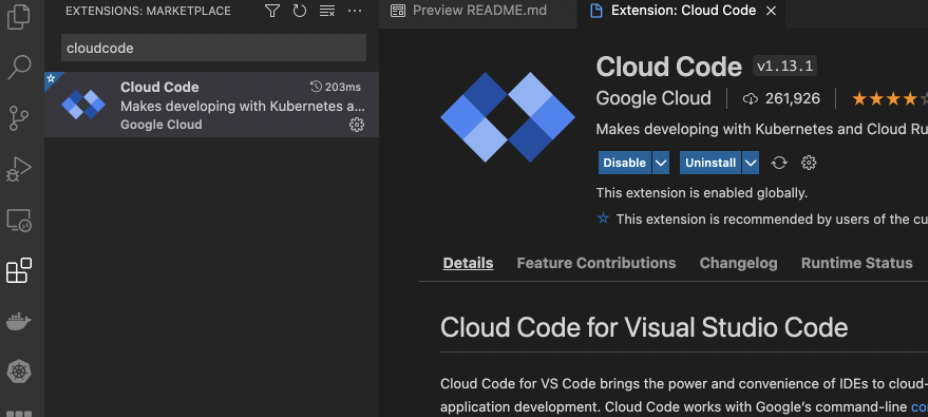
Task: Select Cloud Code in search results
Action: pyautogui.click(x=211, y=105)
